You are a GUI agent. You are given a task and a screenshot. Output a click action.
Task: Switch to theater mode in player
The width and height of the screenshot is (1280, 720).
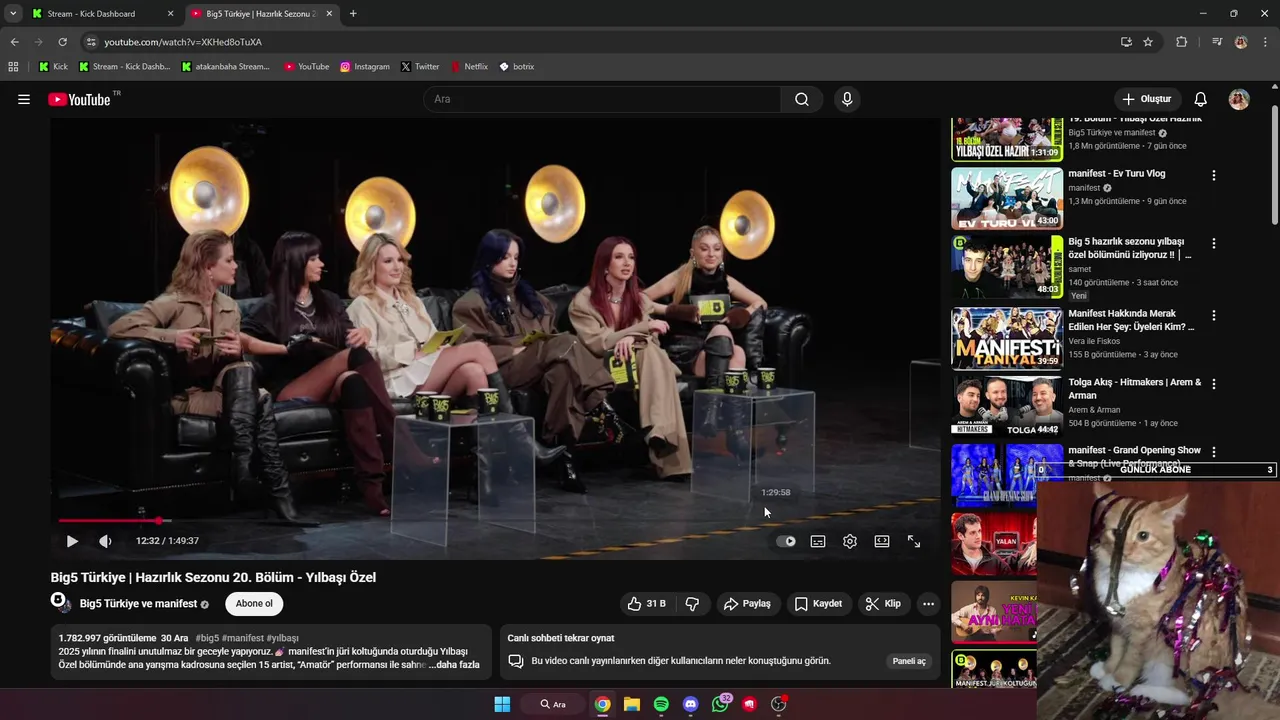tap(882, 541)
